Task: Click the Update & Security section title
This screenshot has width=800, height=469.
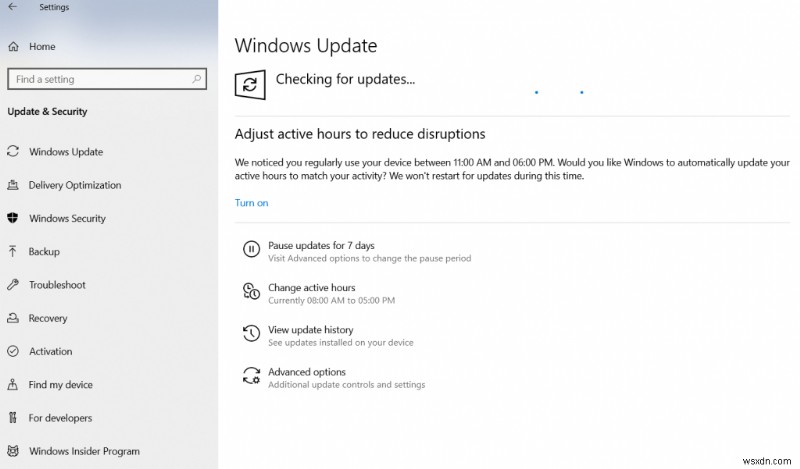Action: pos(47,111)
